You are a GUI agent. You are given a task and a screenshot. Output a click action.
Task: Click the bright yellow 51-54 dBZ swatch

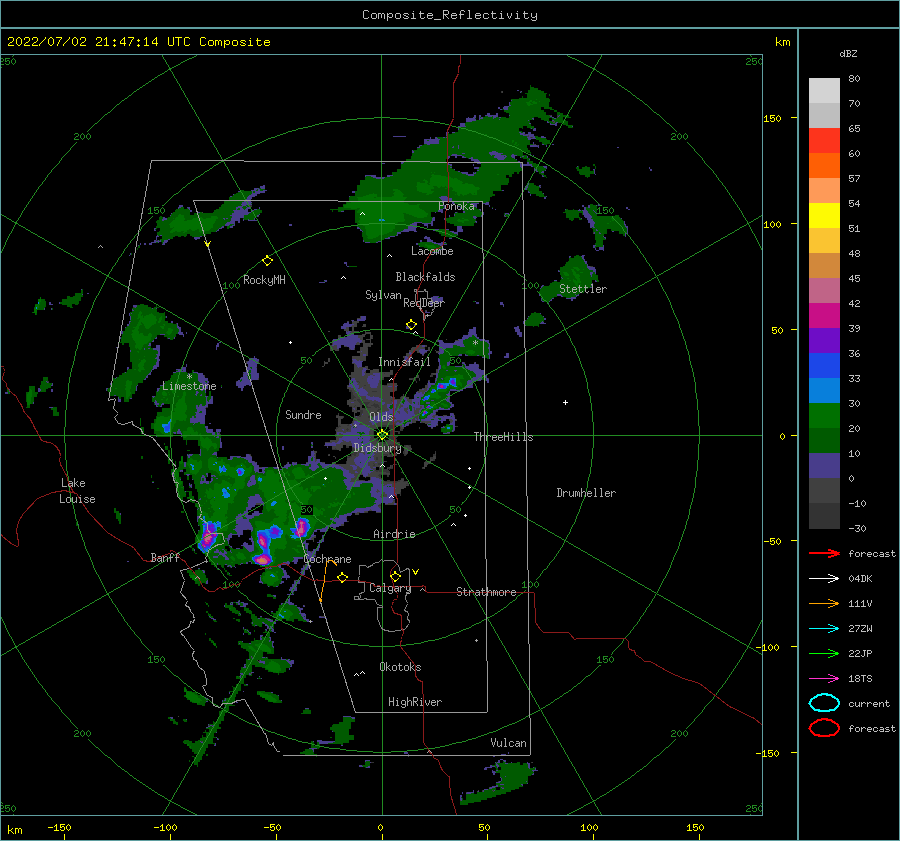(824, 216)
